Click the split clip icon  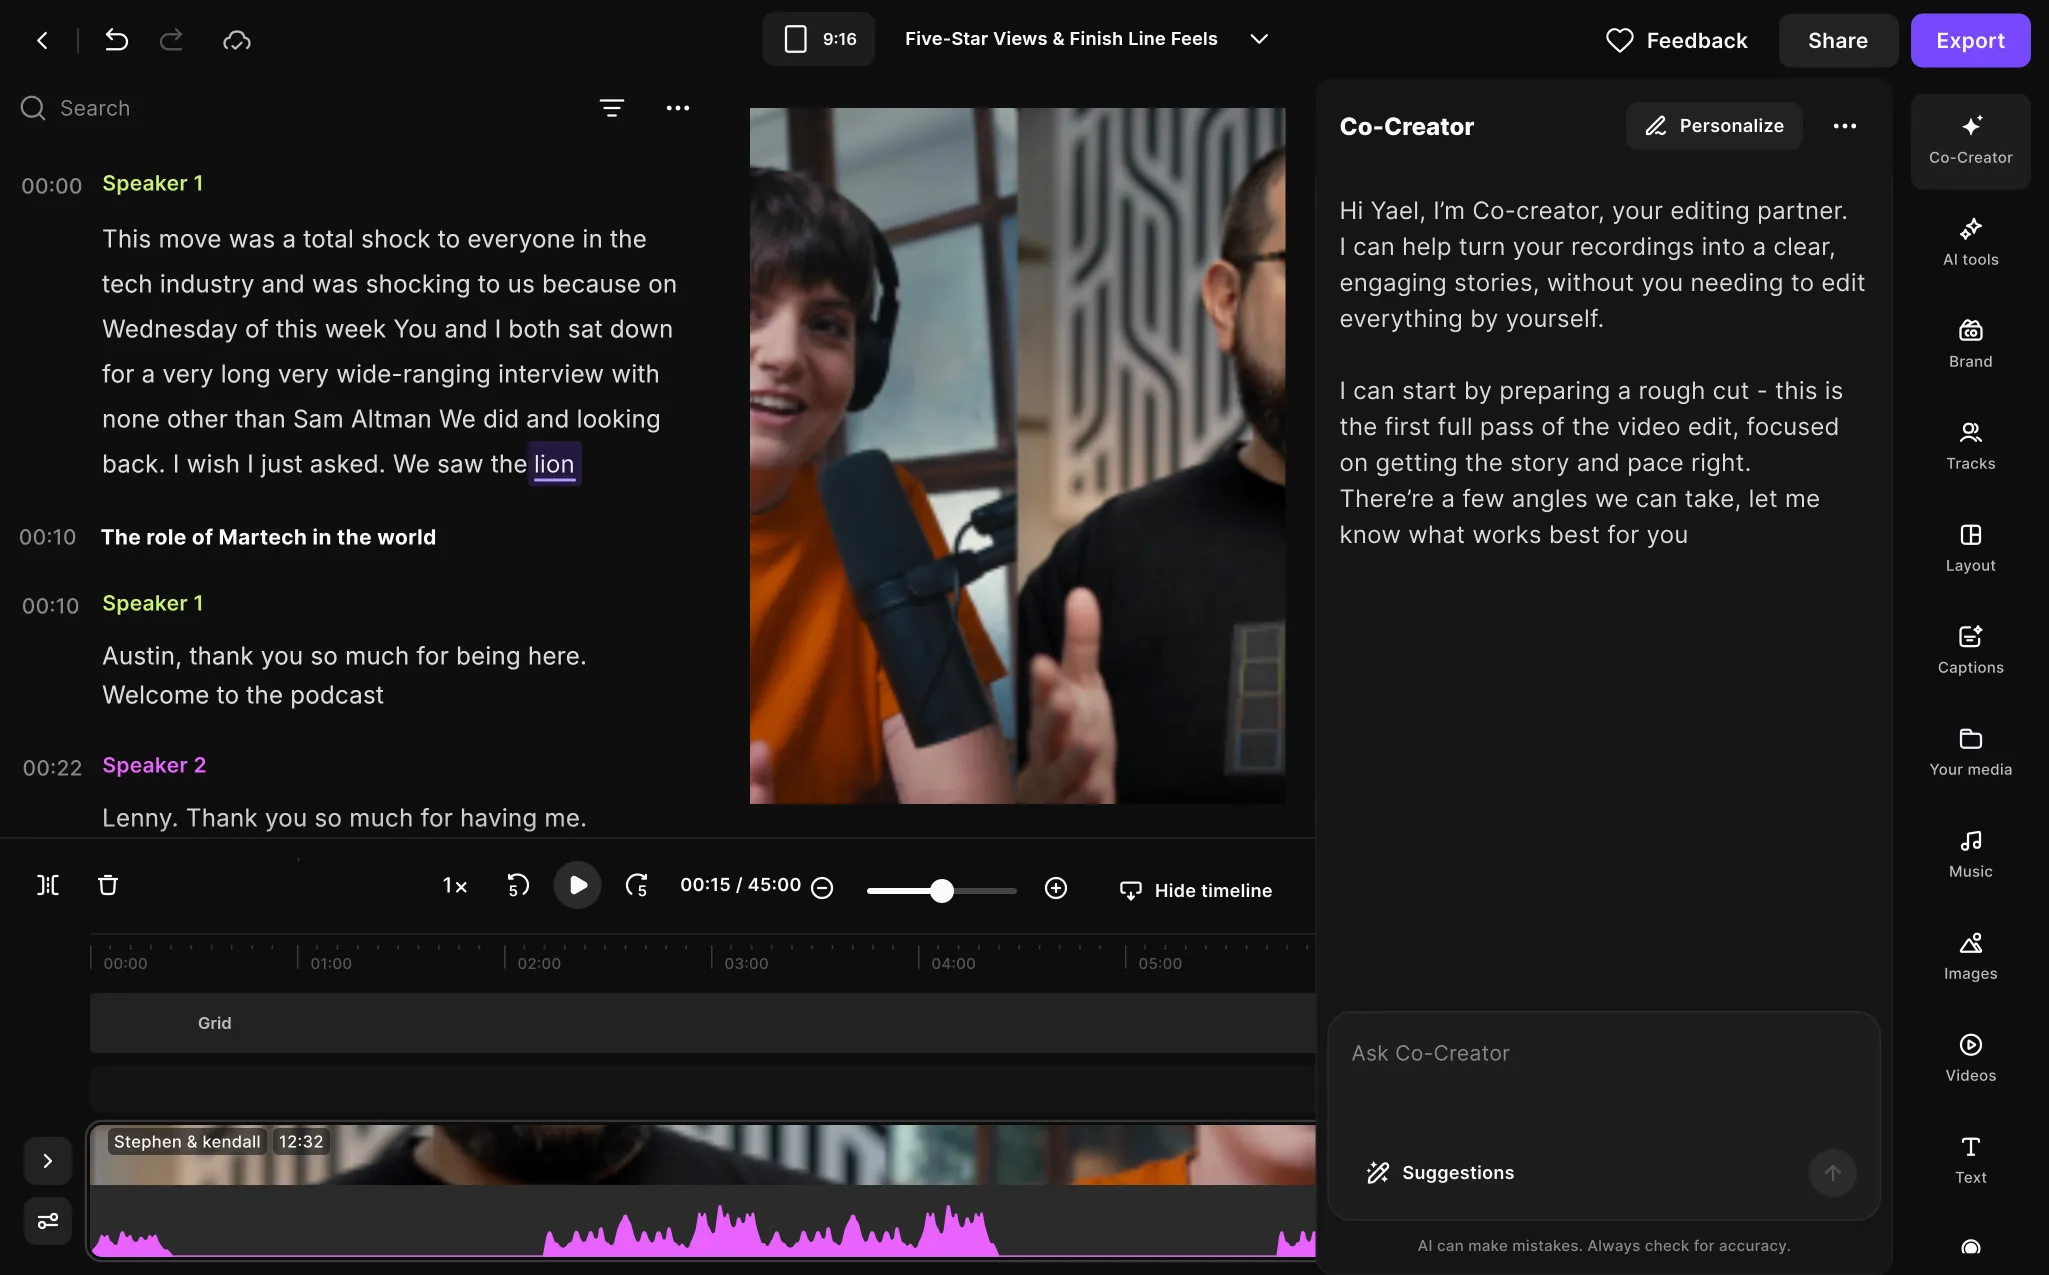pos(48,885)
